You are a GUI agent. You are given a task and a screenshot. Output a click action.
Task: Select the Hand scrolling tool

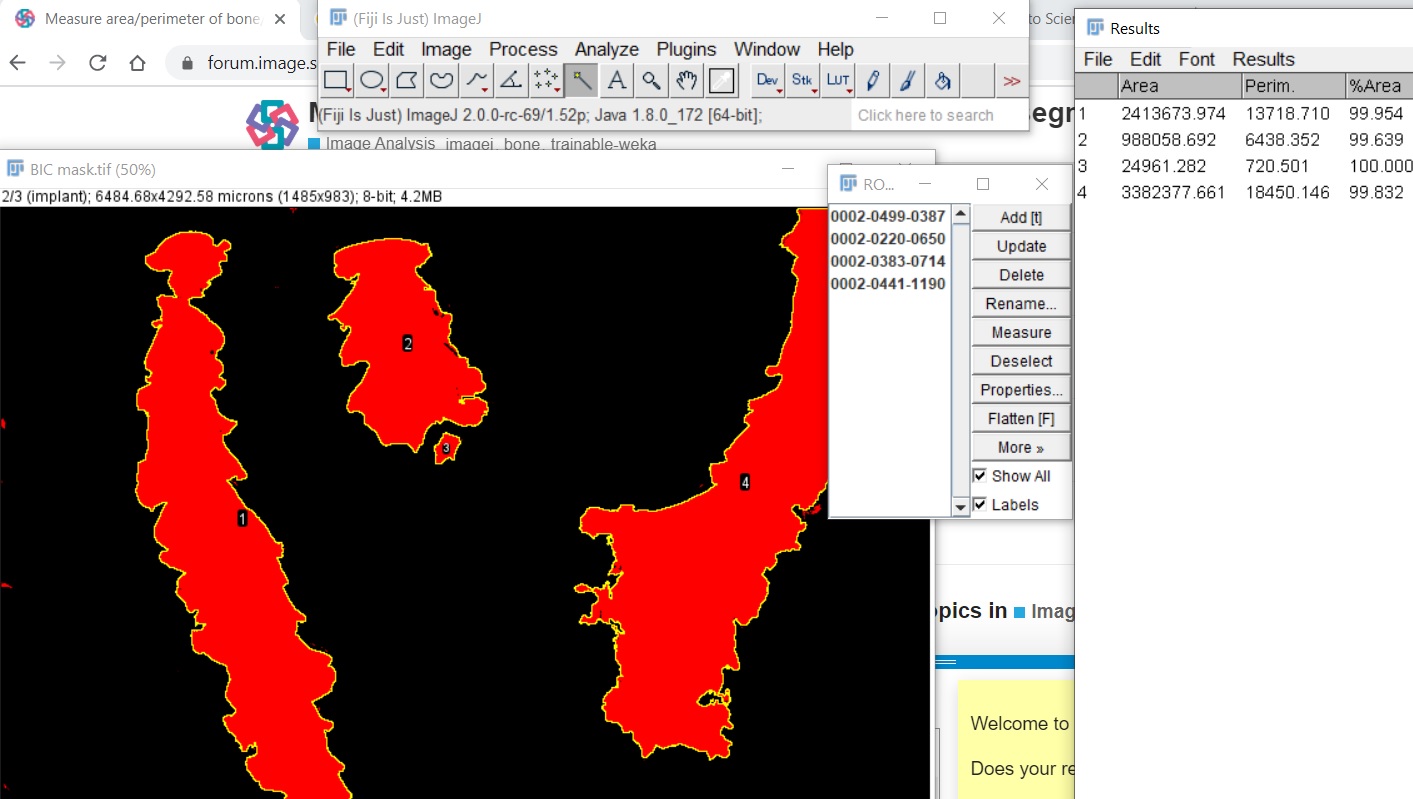686,80
